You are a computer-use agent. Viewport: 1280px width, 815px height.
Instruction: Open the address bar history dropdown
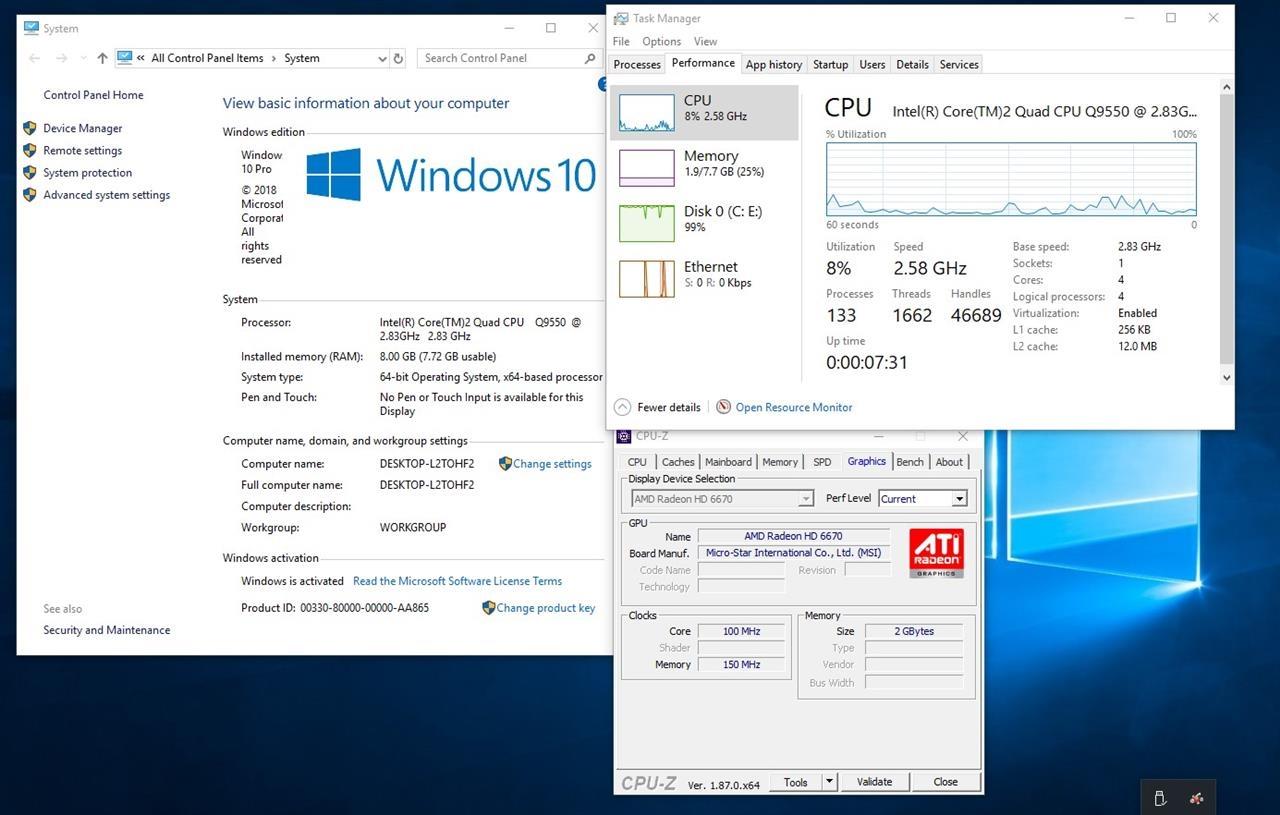click(x=382, y=58)
